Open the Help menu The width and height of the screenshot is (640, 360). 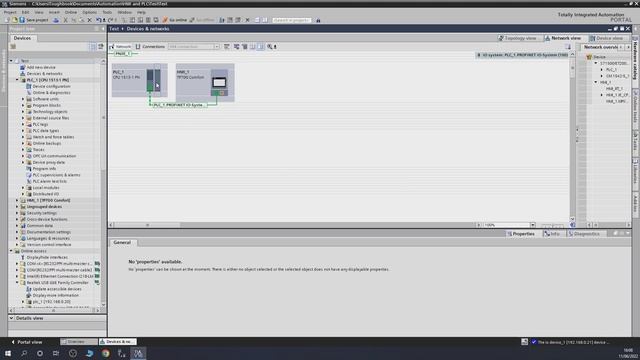point(141,12)
